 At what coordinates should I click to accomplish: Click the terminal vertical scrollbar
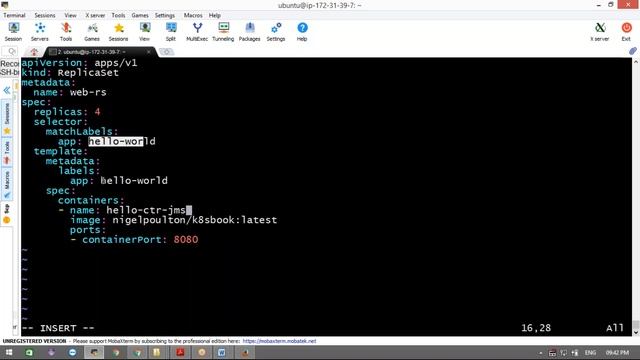[636, 196]
